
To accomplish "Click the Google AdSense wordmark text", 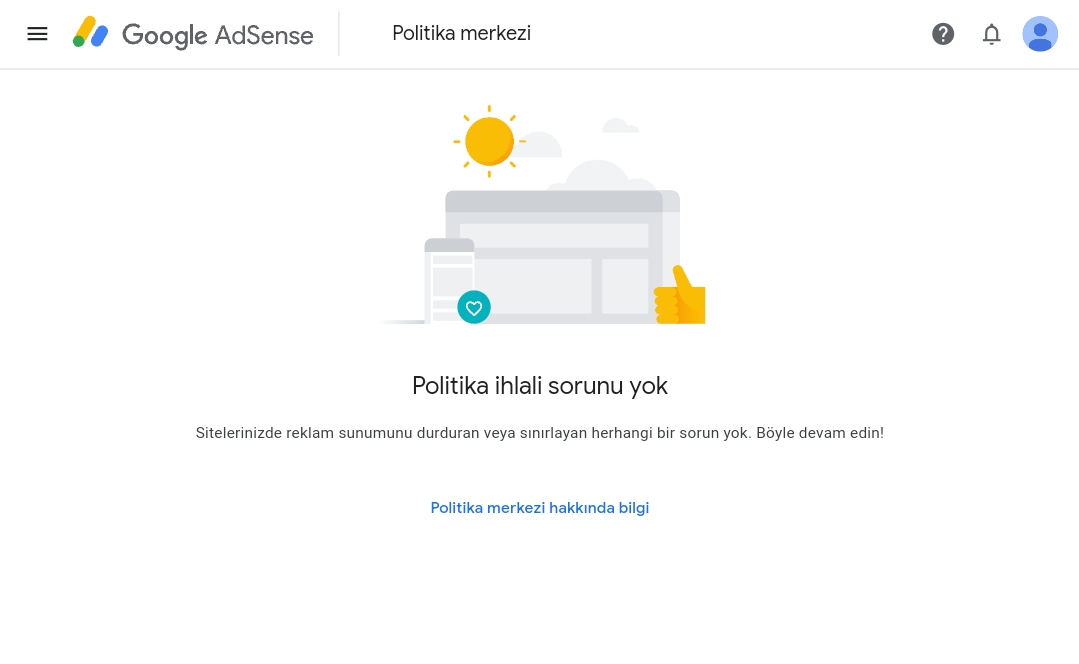I will coord(217,34).
